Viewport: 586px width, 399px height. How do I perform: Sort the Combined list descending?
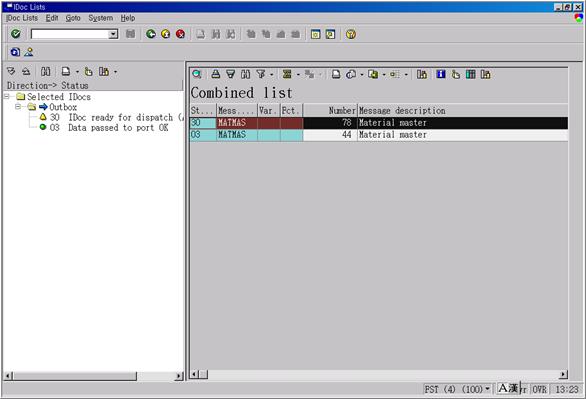(x=231, y=74)
